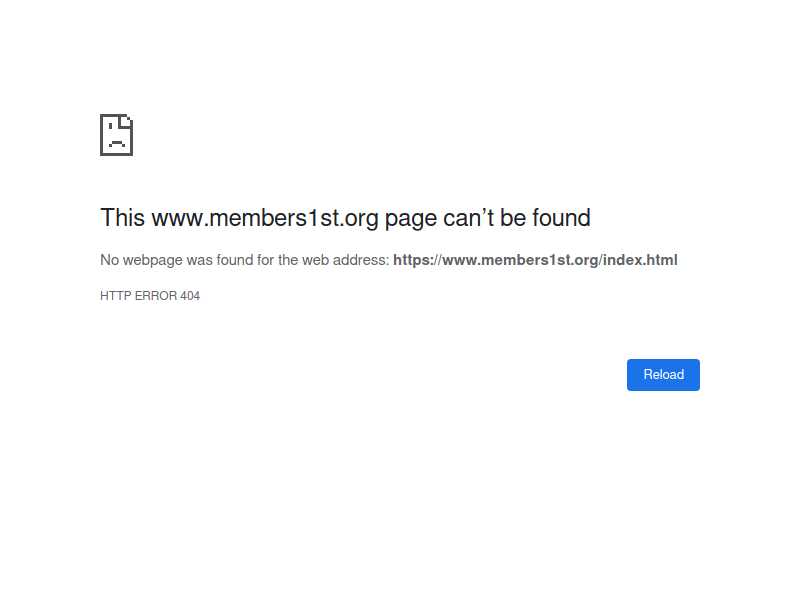Click the domain in the bold URL

[x=520, y=260]
